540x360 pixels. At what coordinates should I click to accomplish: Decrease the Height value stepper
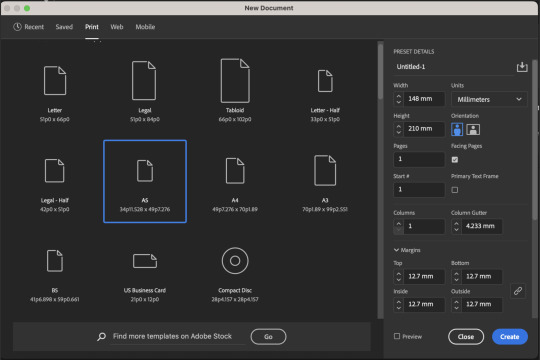398,132
